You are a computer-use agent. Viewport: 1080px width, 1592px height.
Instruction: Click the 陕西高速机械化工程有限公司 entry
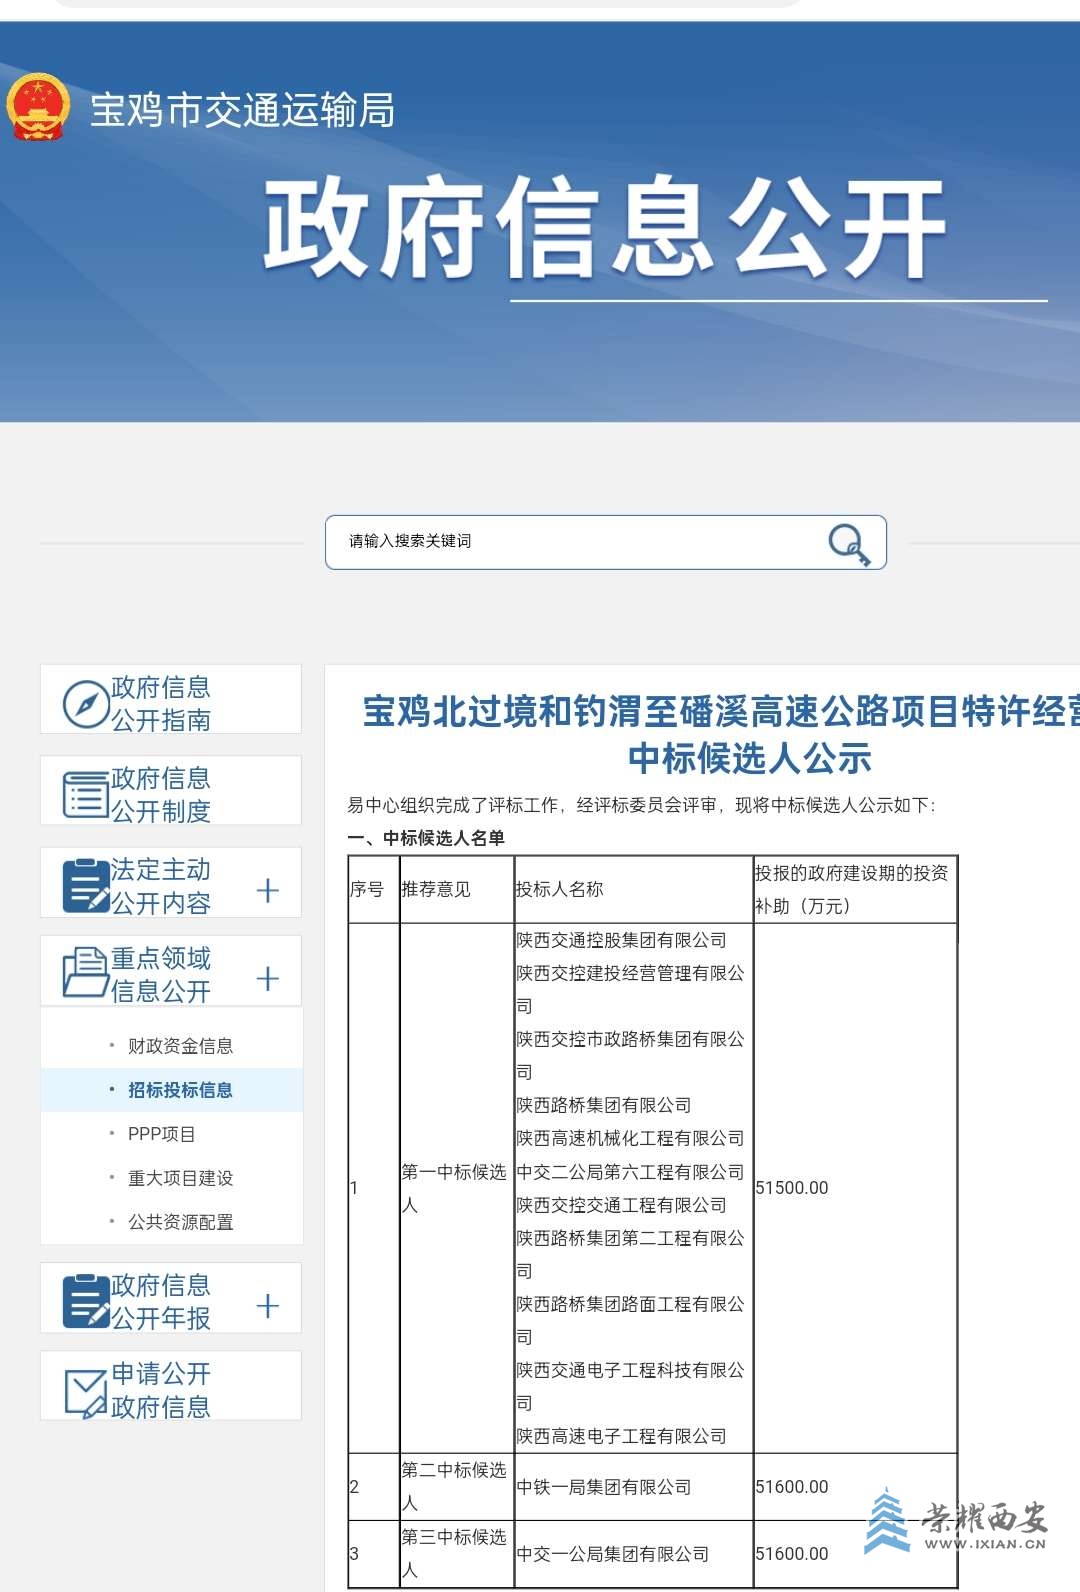point(630,1138)
